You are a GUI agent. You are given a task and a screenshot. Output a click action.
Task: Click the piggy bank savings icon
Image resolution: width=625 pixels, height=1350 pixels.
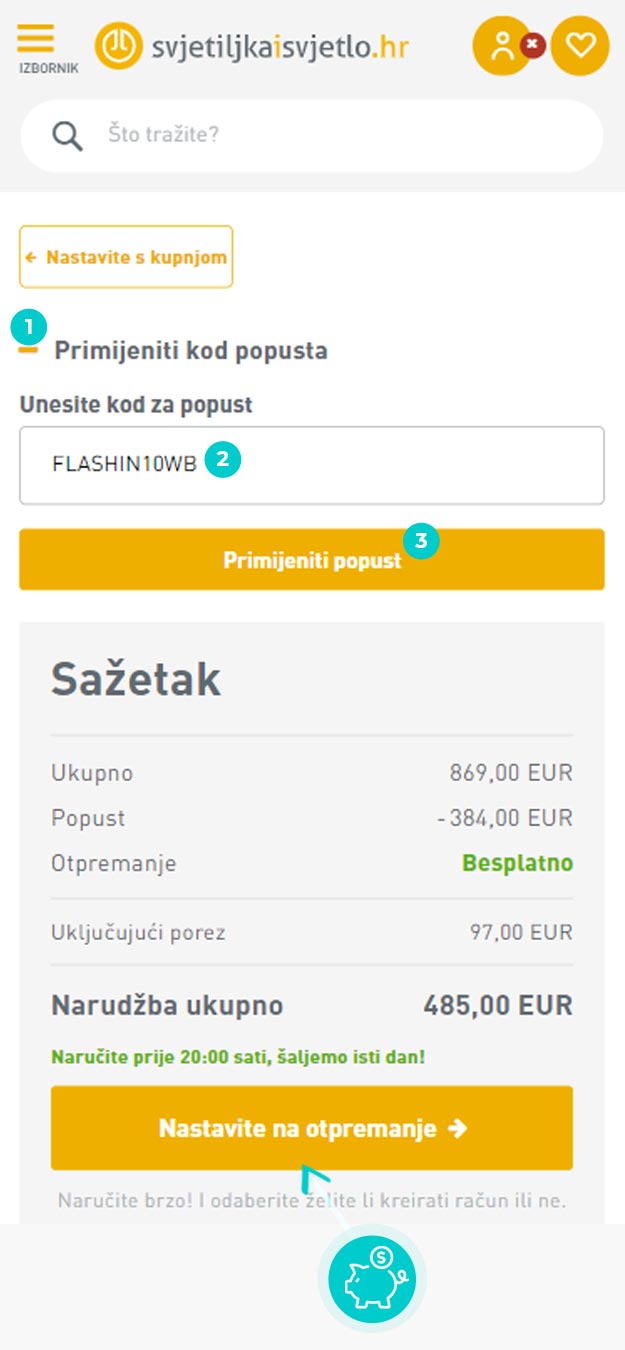pos(372,1278)
